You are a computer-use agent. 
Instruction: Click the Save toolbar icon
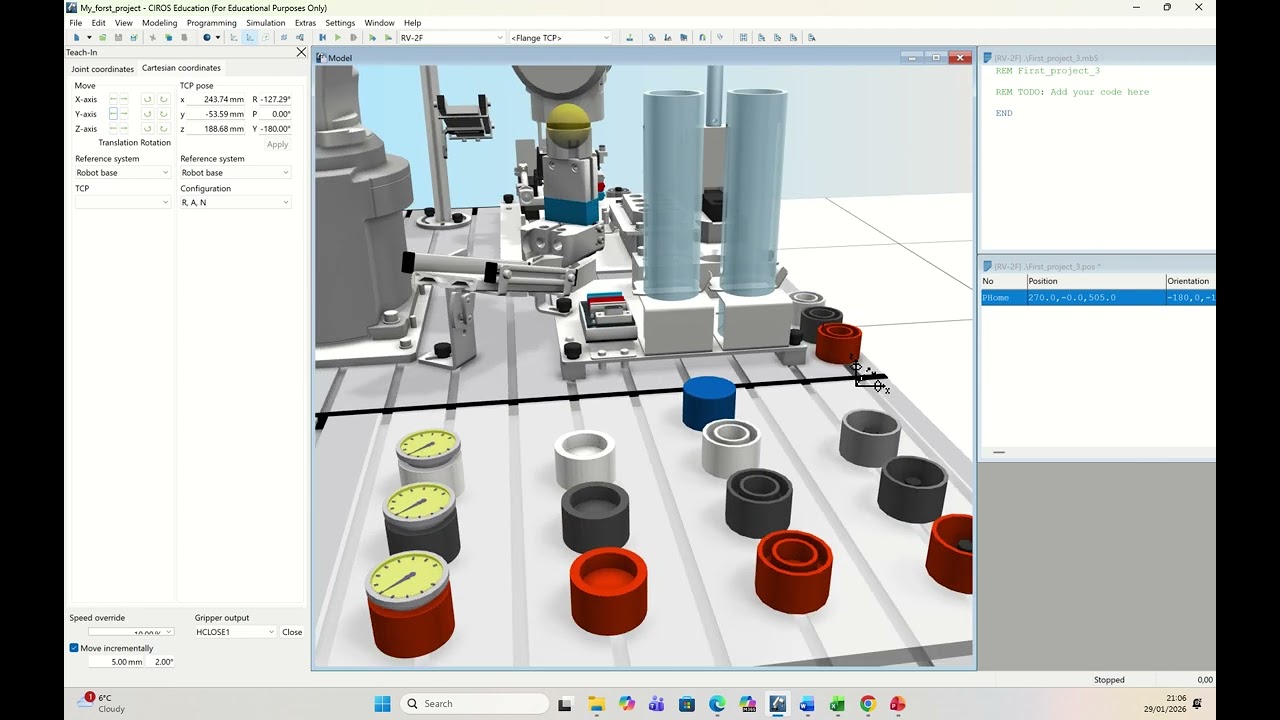[x=118, y=38]
